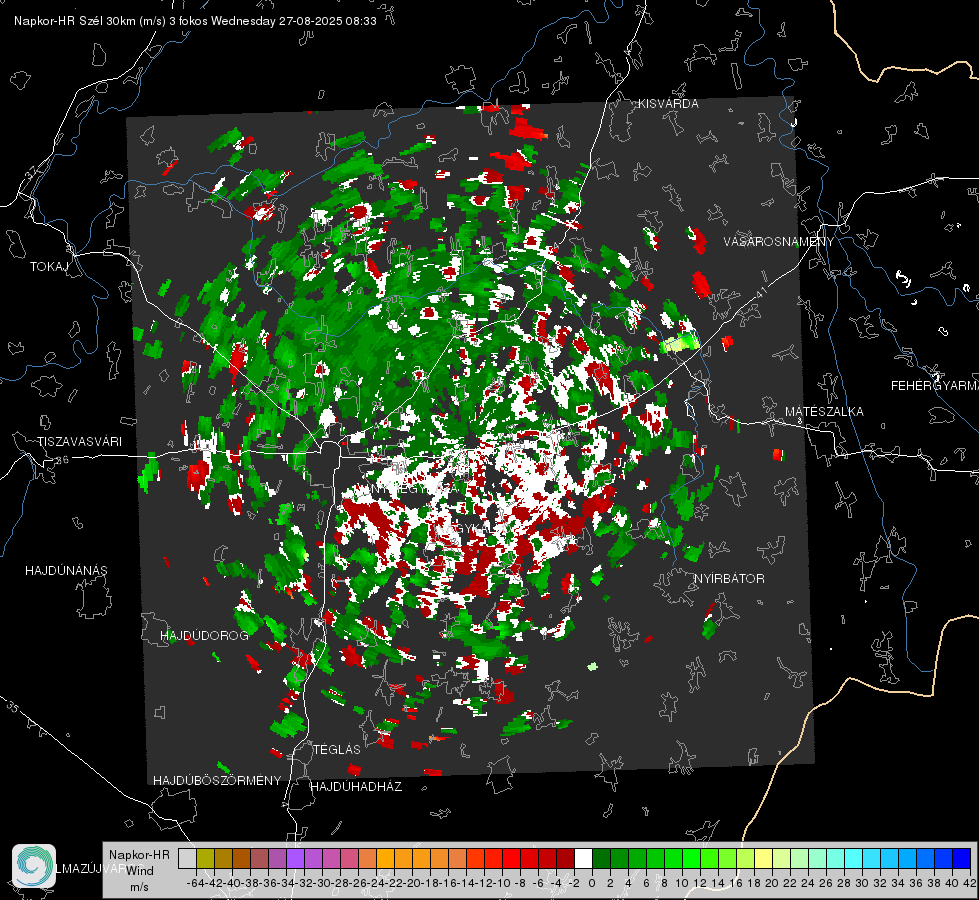
Task: Click the Napkor-HR legend title
Action: click(x=139, y=854)
